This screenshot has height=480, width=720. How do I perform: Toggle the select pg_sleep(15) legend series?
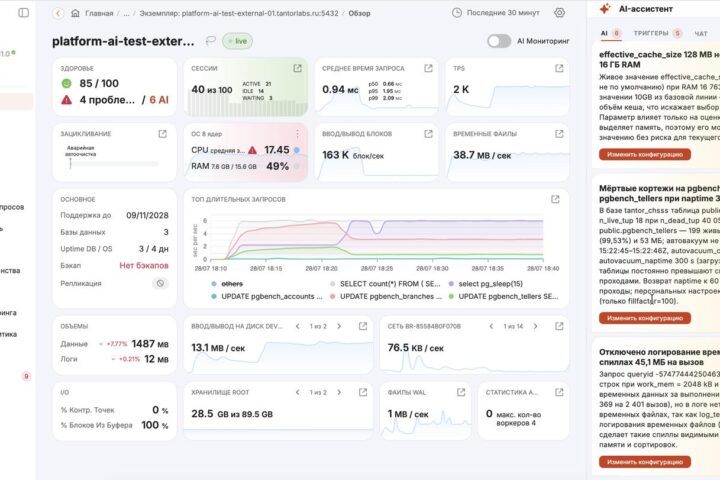pos(486,284)
